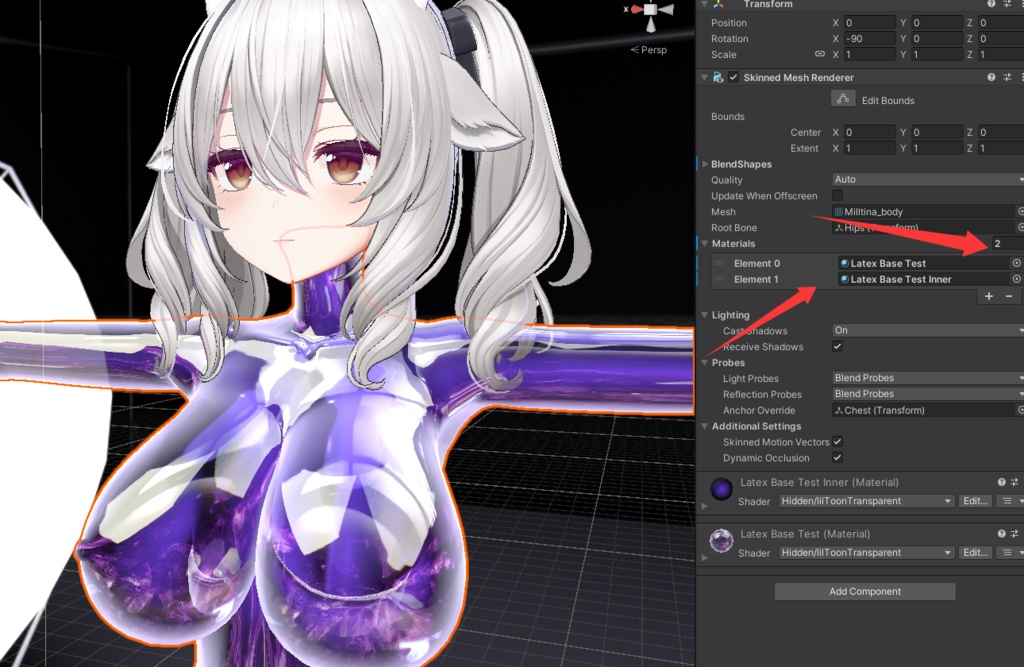Grab the Element 1 reorder handle
The image size is (1024, 667).
[719, 279]
